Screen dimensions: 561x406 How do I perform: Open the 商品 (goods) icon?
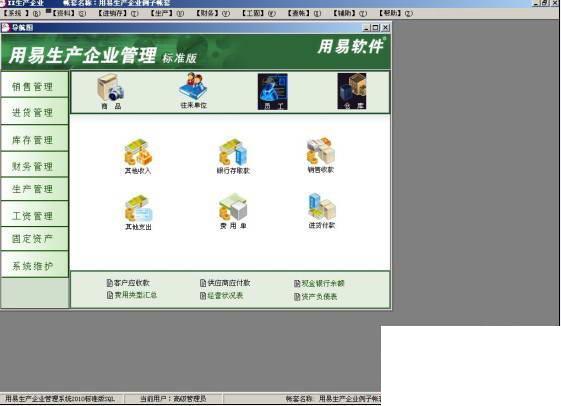coord(111,91)
